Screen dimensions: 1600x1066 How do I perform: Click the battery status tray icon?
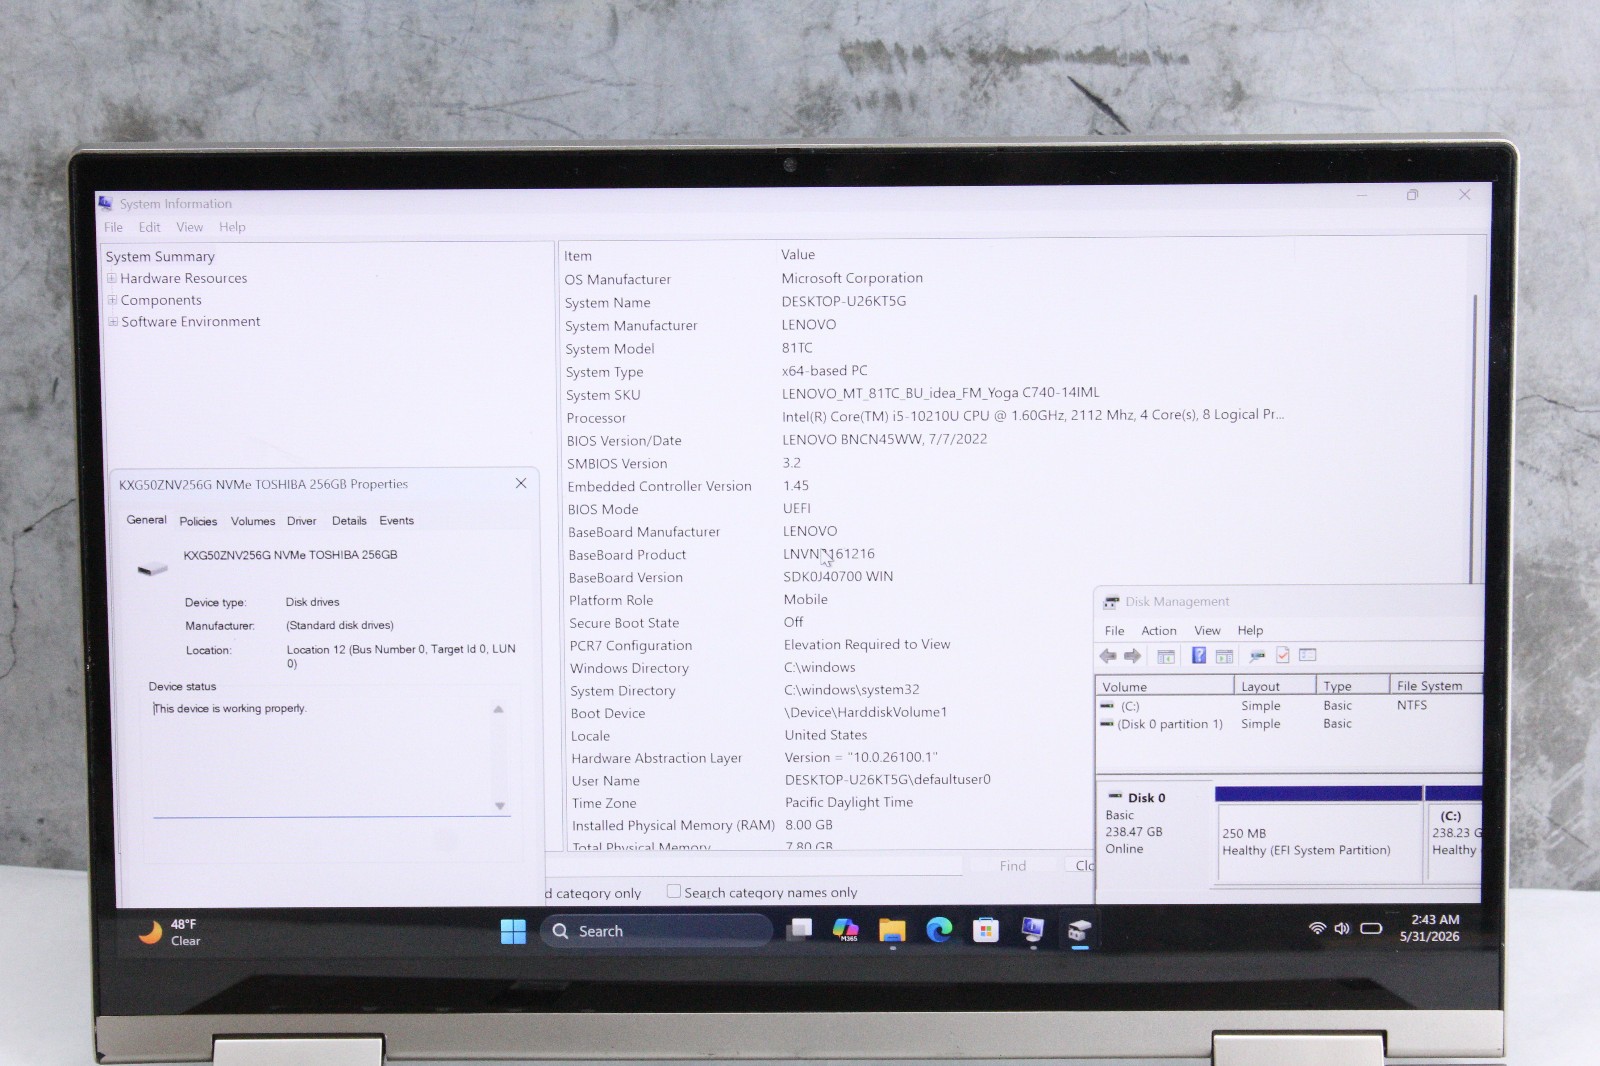[1371, 928]
